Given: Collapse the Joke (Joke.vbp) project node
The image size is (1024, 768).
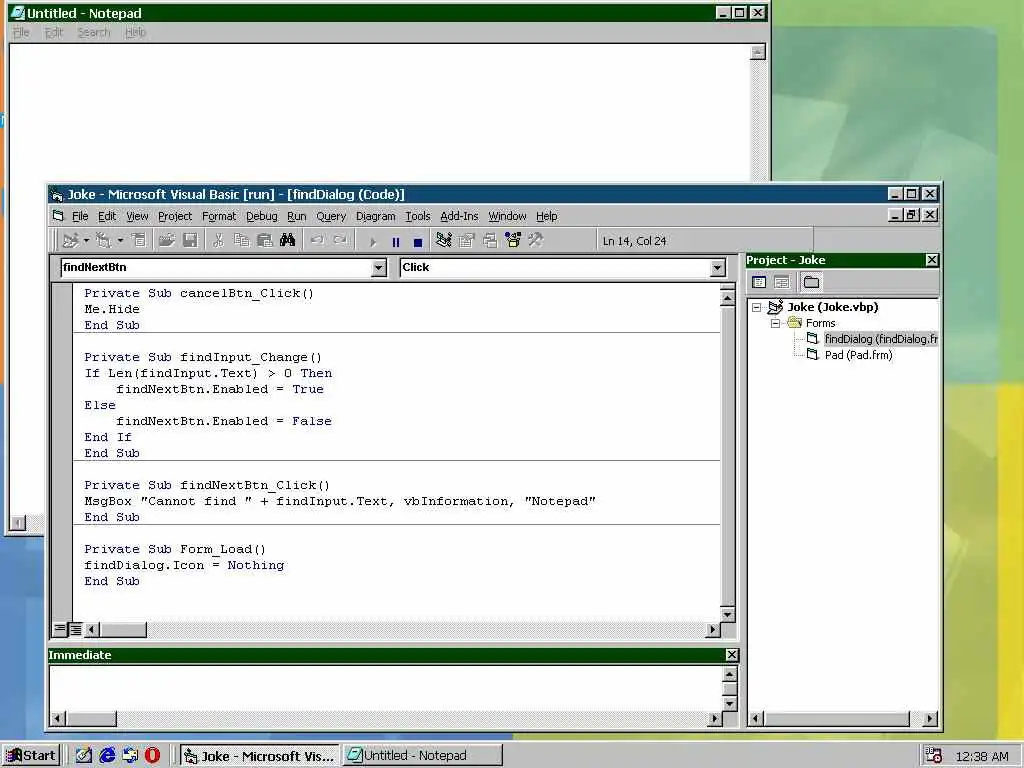Looking at the screenshot, I should pyautogui.click(x=756, y=307).
